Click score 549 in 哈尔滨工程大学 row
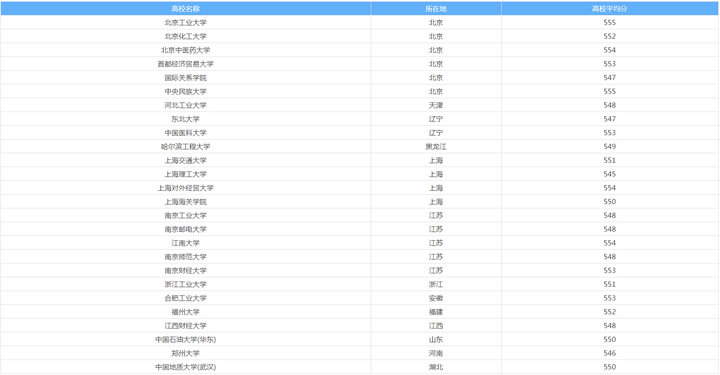The height and width of the screenshot is (375, 720). tap(609, 146)
